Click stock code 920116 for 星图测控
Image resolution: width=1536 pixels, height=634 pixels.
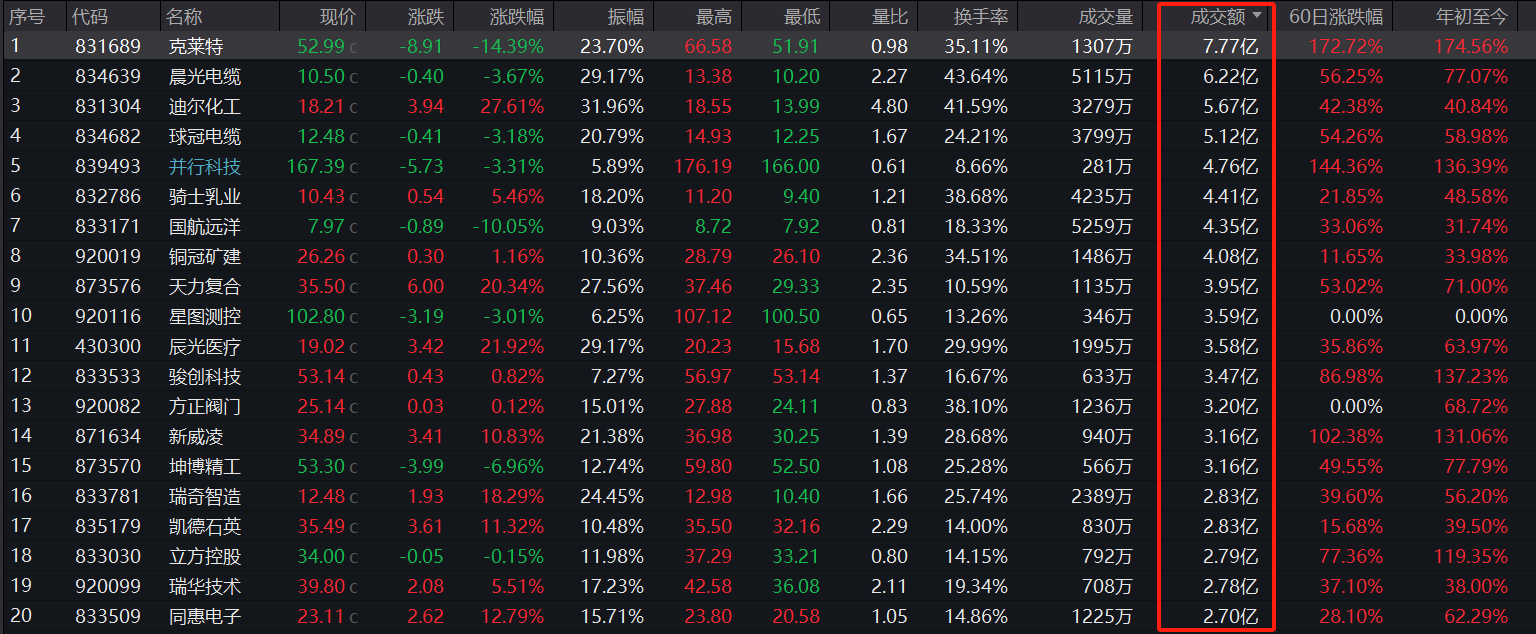click(108, 317)
